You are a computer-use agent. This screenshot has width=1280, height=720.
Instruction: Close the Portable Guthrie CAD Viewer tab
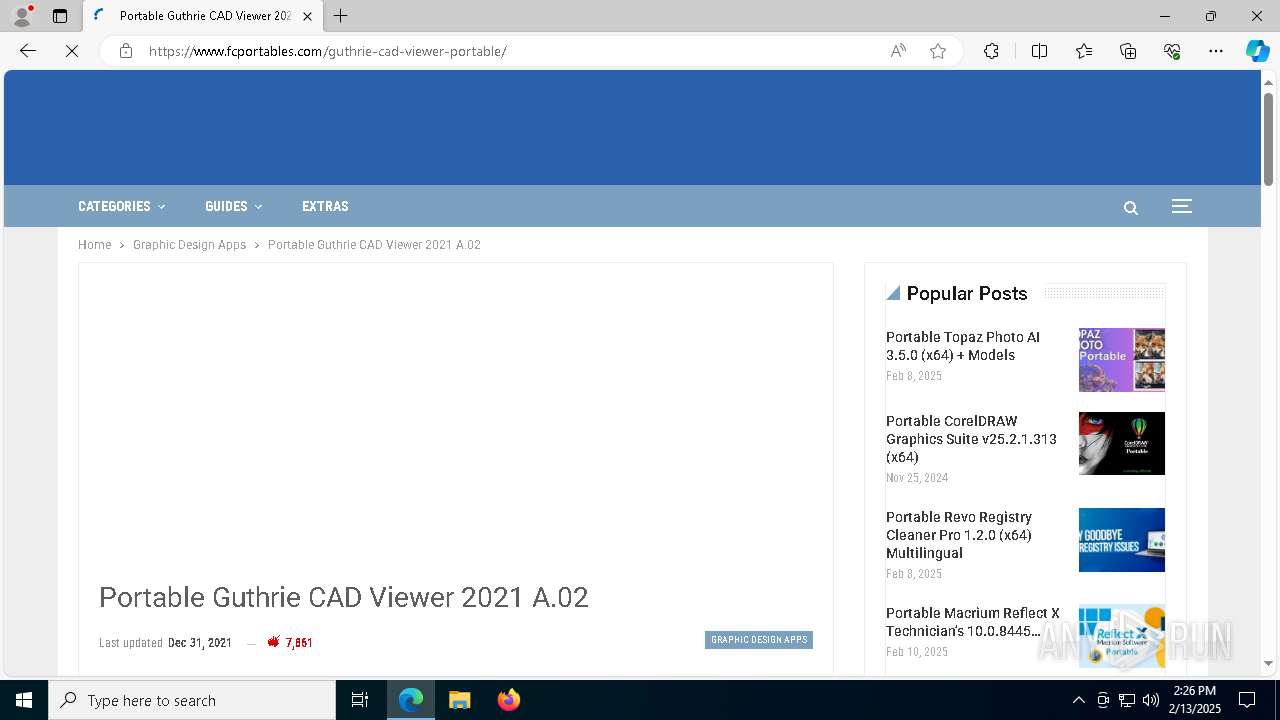(307, 16)
